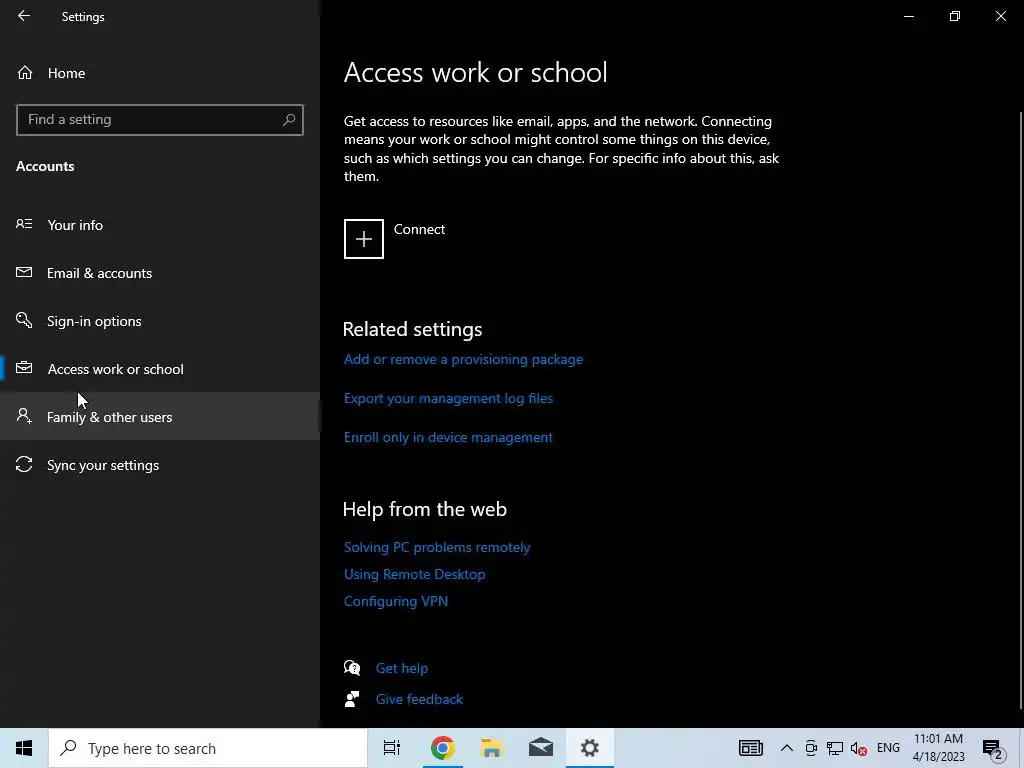Viewport: 1024px width, 768px height.
Task: Go back using the Settings back arrow
Action: pyautogui.click(x=24, y=16)
